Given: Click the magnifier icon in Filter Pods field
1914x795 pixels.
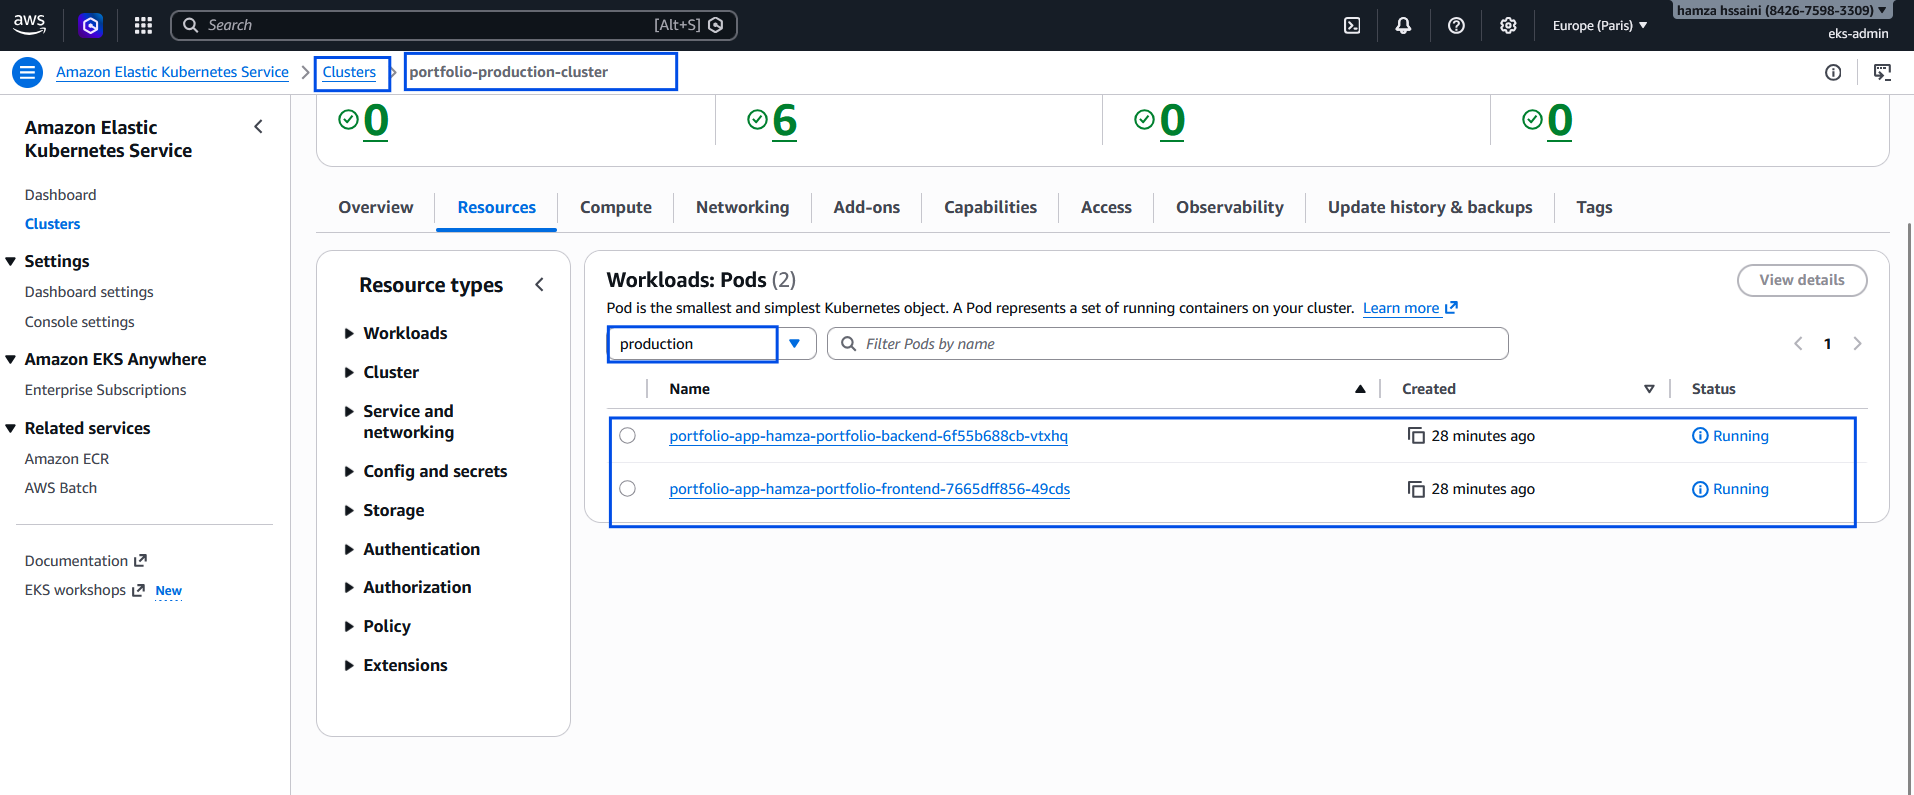Looking at the screenshot, I should click(849, 344).
